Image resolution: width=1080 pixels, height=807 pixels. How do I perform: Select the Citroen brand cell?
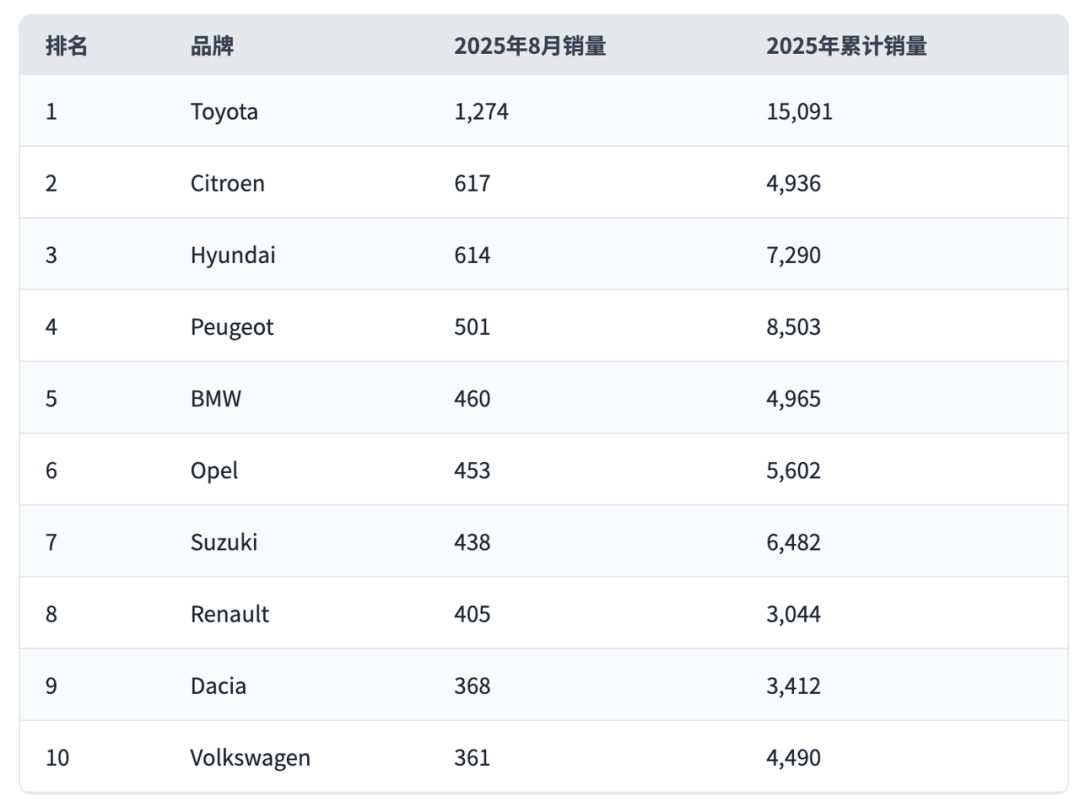tap(227, 183)
